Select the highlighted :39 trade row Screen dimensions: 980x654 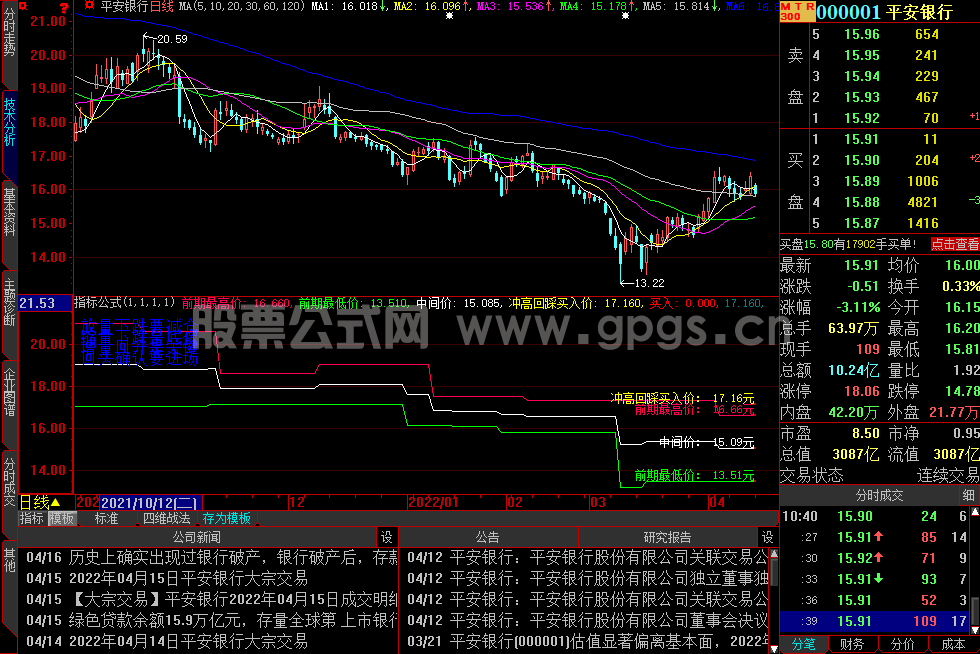click(874, 621)
